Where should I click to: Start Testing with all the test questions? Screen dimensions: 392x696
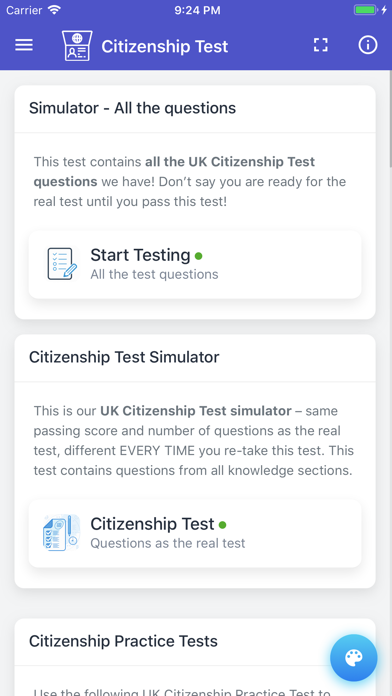tap(195, 265)
